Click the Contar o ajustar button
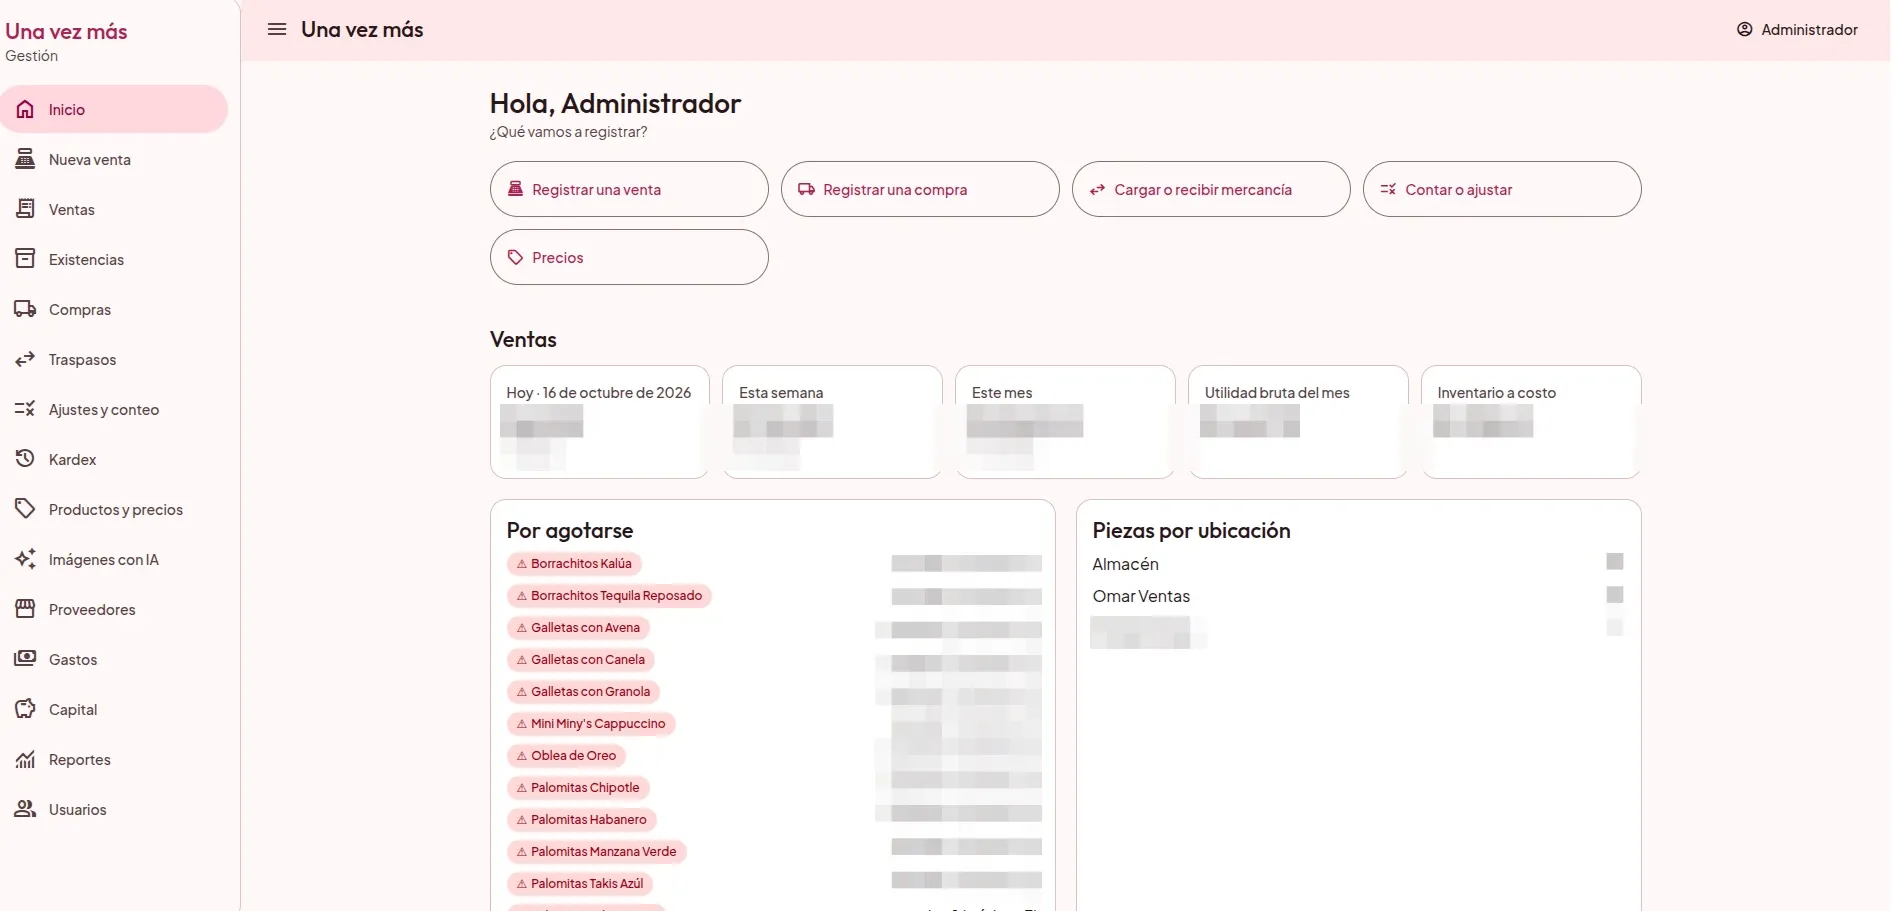The image size is (1892, 911). [x=1502, y=189]
